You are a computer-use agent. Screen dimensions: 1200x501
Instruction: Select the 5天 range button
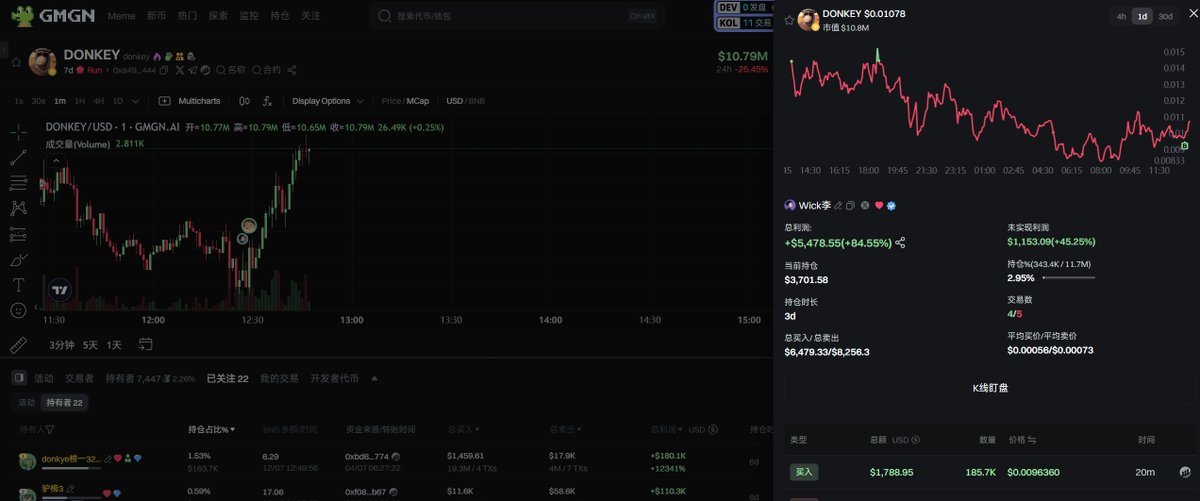[x=90, y=344]
